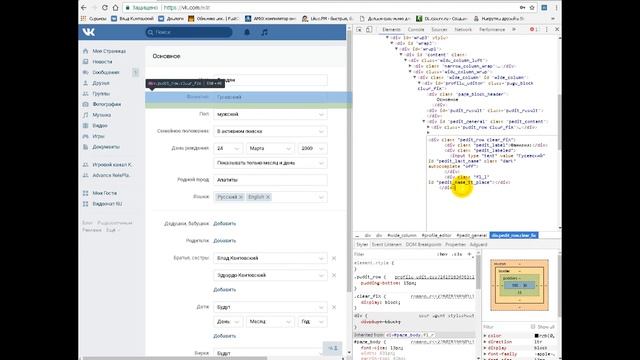This screenshot has height=360, width=640.
Task: Toggle DevTools device toolbar icon
Action: tap(369, 29)
